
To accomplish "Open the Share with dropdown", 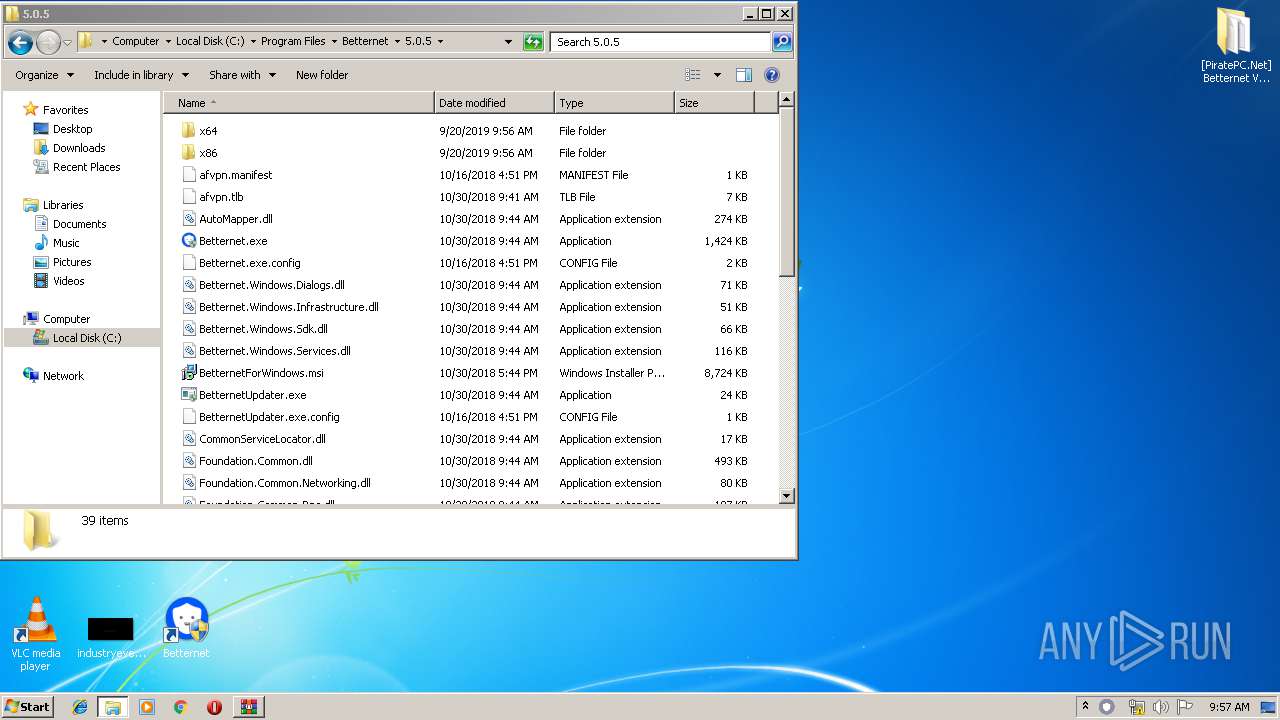I will 242,75.
